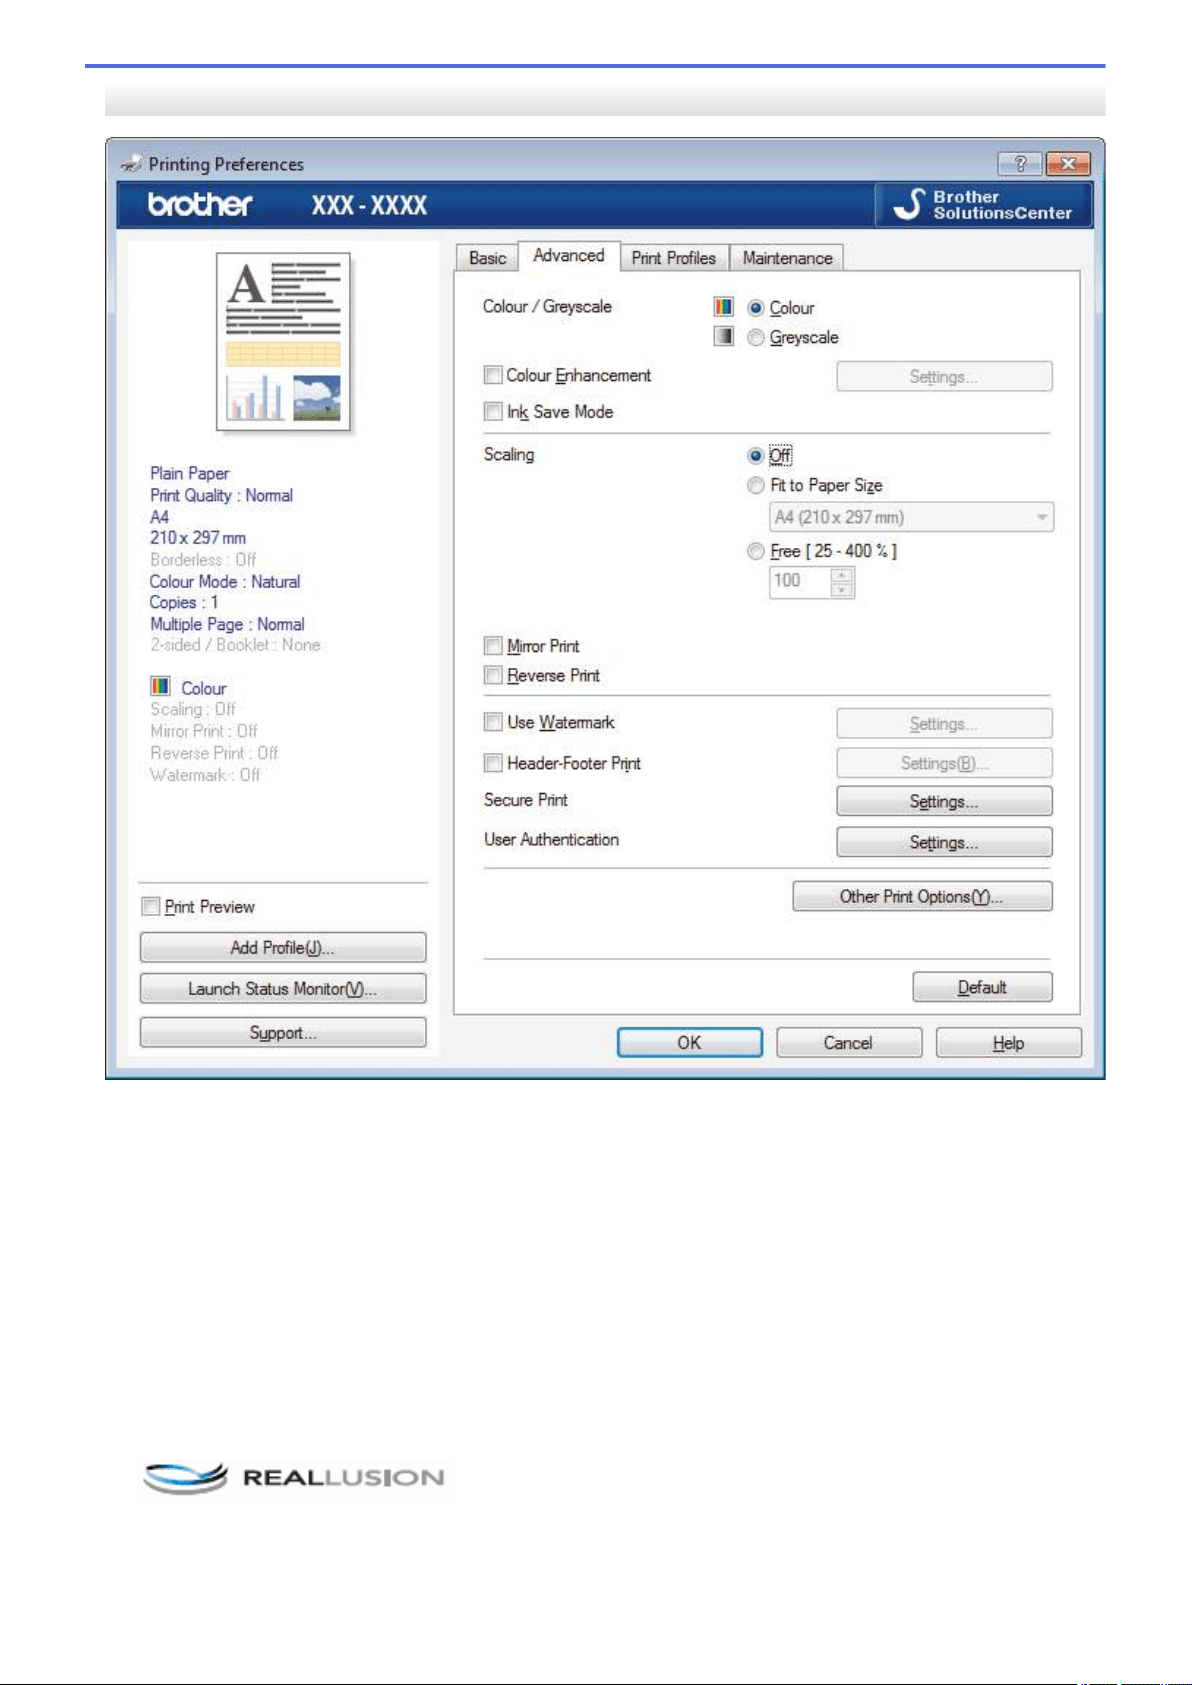Click the help question mark title bar button

pos(1020,164)
